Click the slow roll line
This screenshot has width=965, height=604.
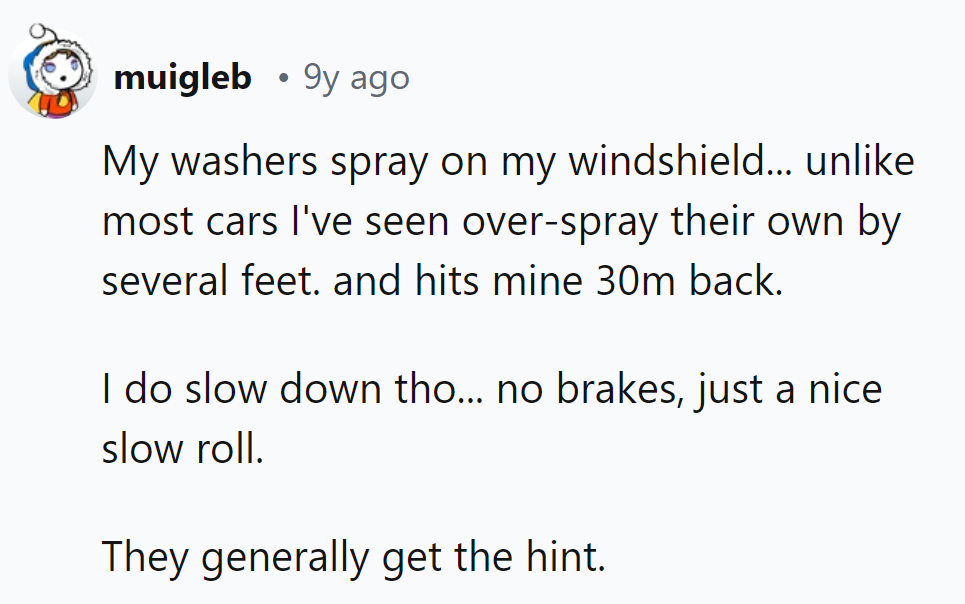(183, 449)
